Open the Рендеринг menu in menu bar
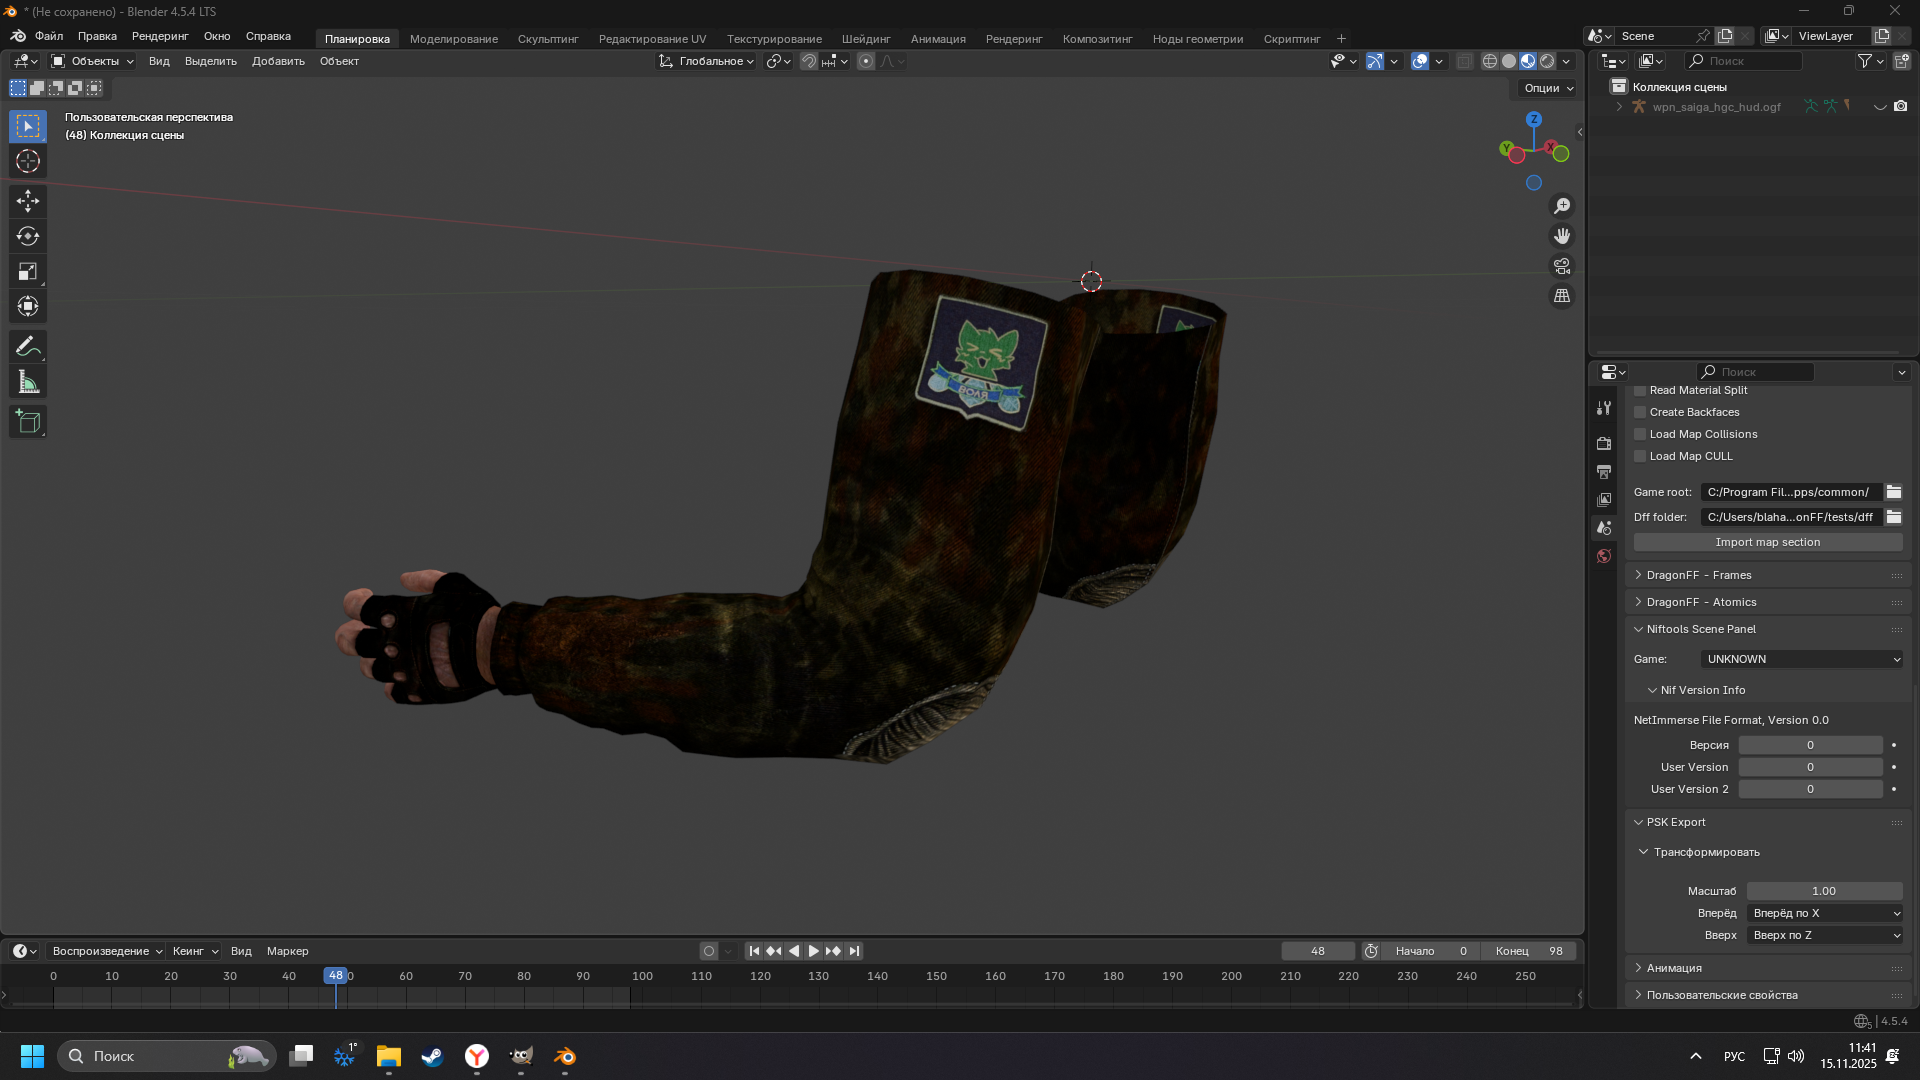This screenshot has width=1920, height=1080. (x=160, y=36)
